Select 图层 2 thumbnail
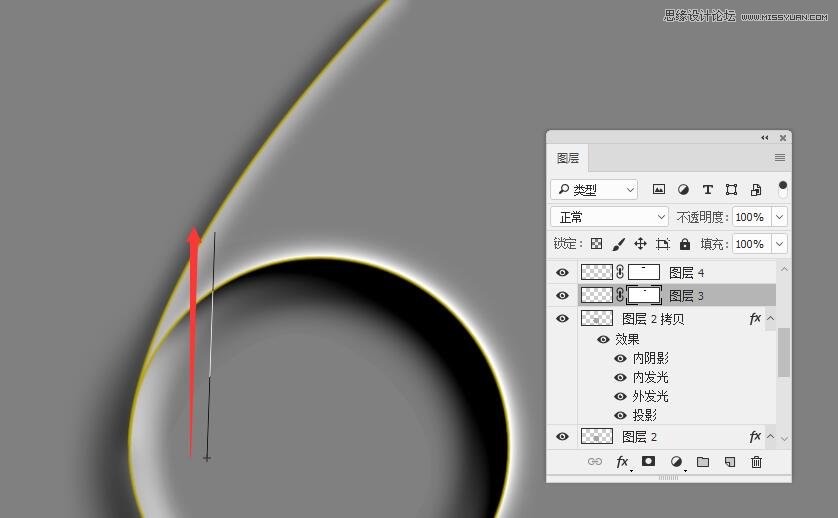Screen dimensions: 838x518 [x=596, y=436]
